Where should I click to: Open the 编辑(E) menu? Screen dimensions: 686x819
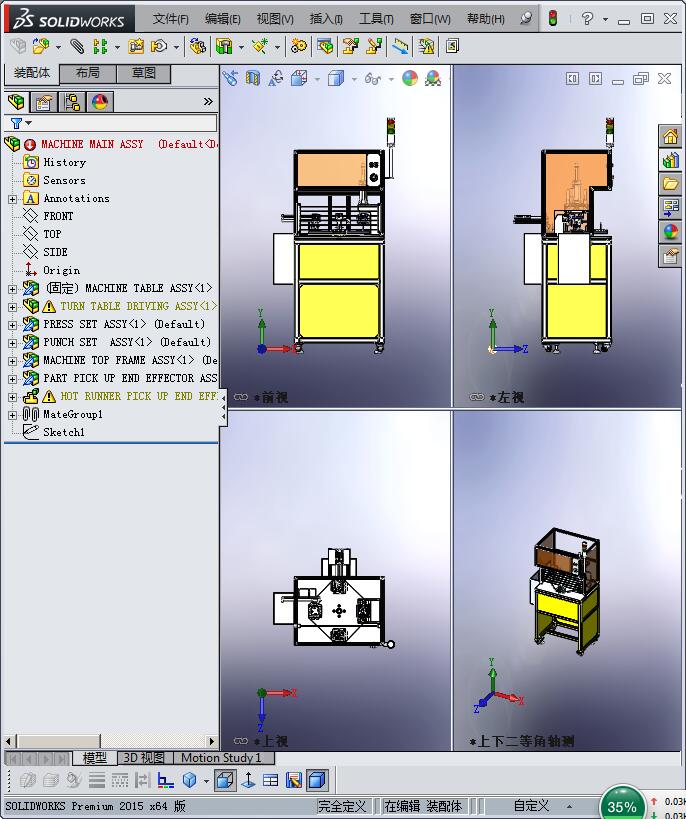[x=223, y=19]
